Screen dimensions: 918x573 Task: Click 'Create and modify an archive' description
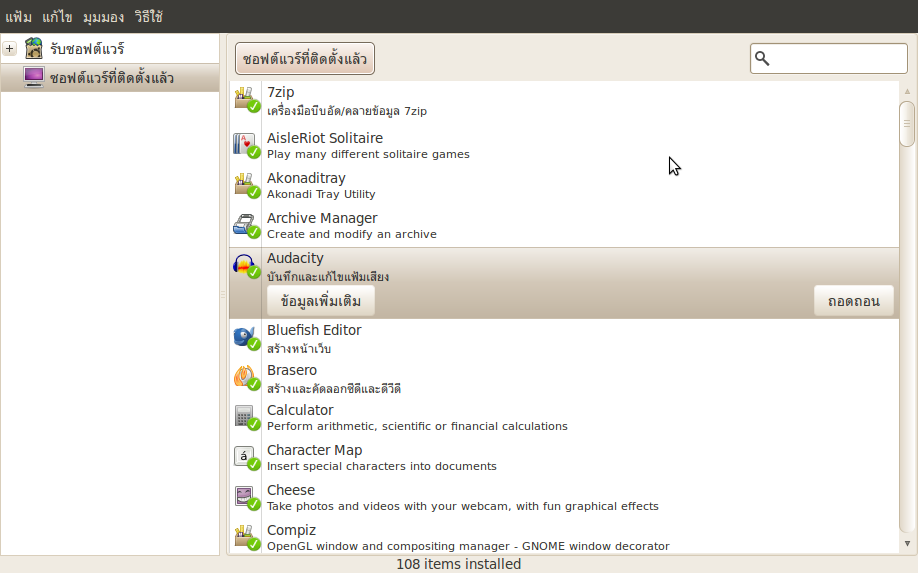pos(352,234)
